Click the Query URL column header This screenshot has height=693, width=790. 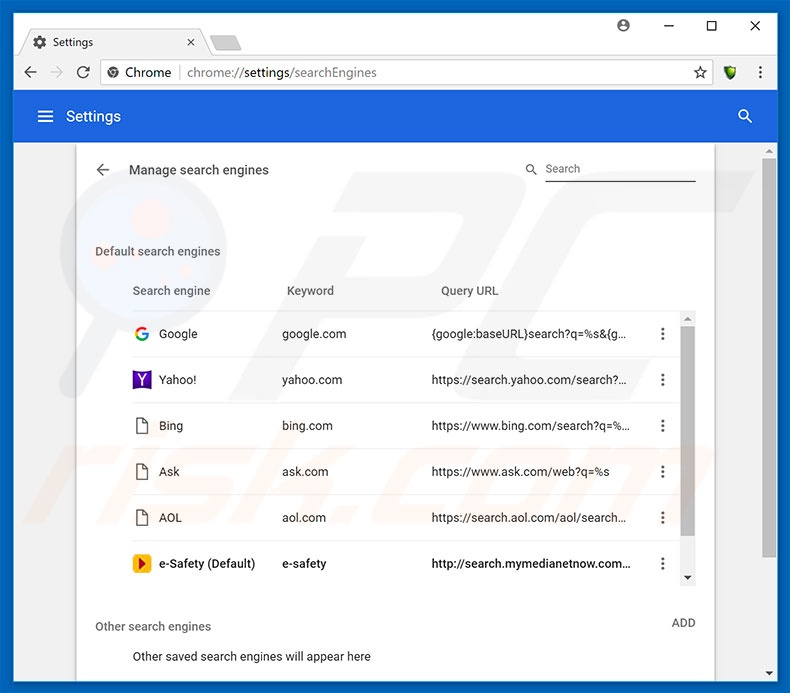[x=469, y=291]
